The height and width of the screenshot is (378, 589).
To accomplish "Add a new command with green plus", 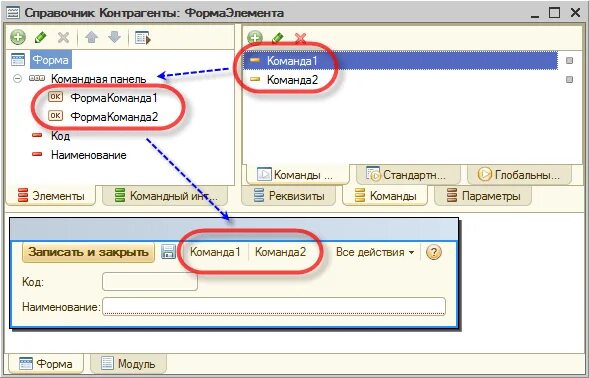I will pyautogui.click(x=255, y=37).
